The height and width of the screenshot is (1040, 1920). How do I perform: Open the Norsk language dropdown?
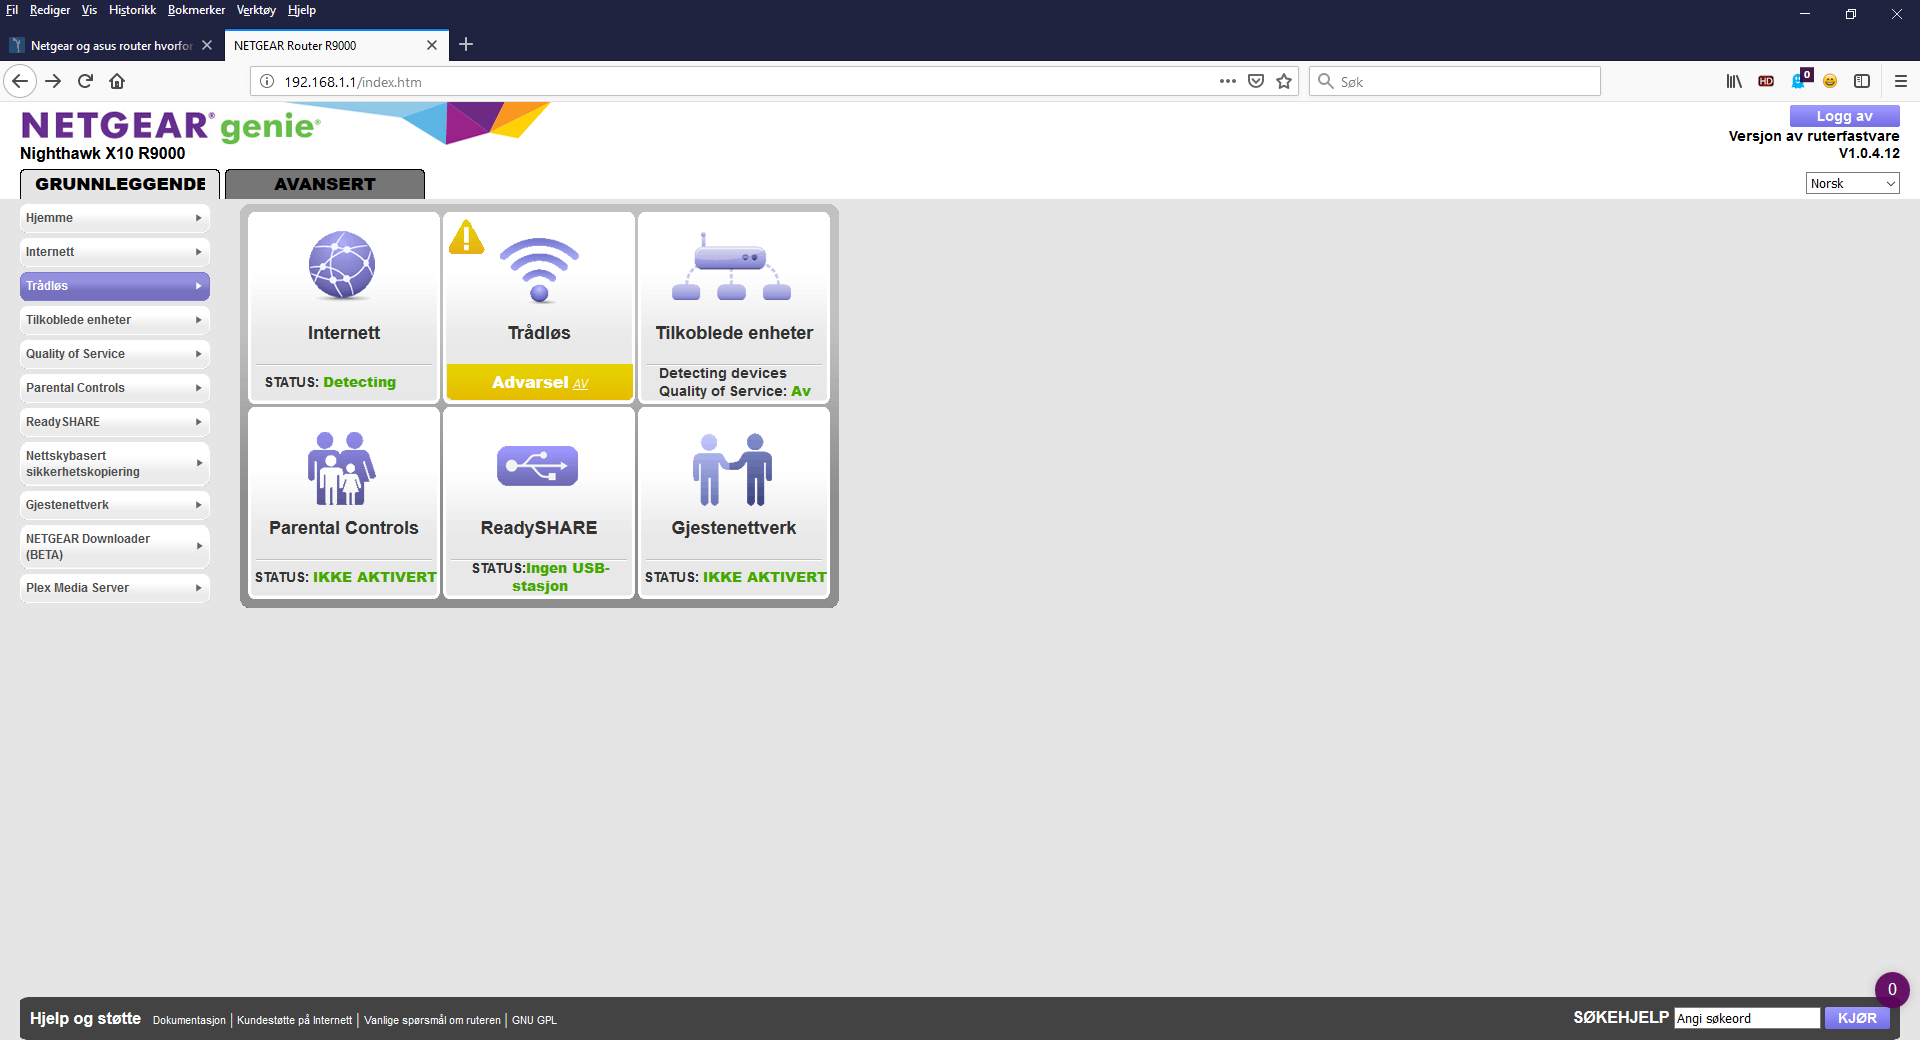click(1853, 183)
